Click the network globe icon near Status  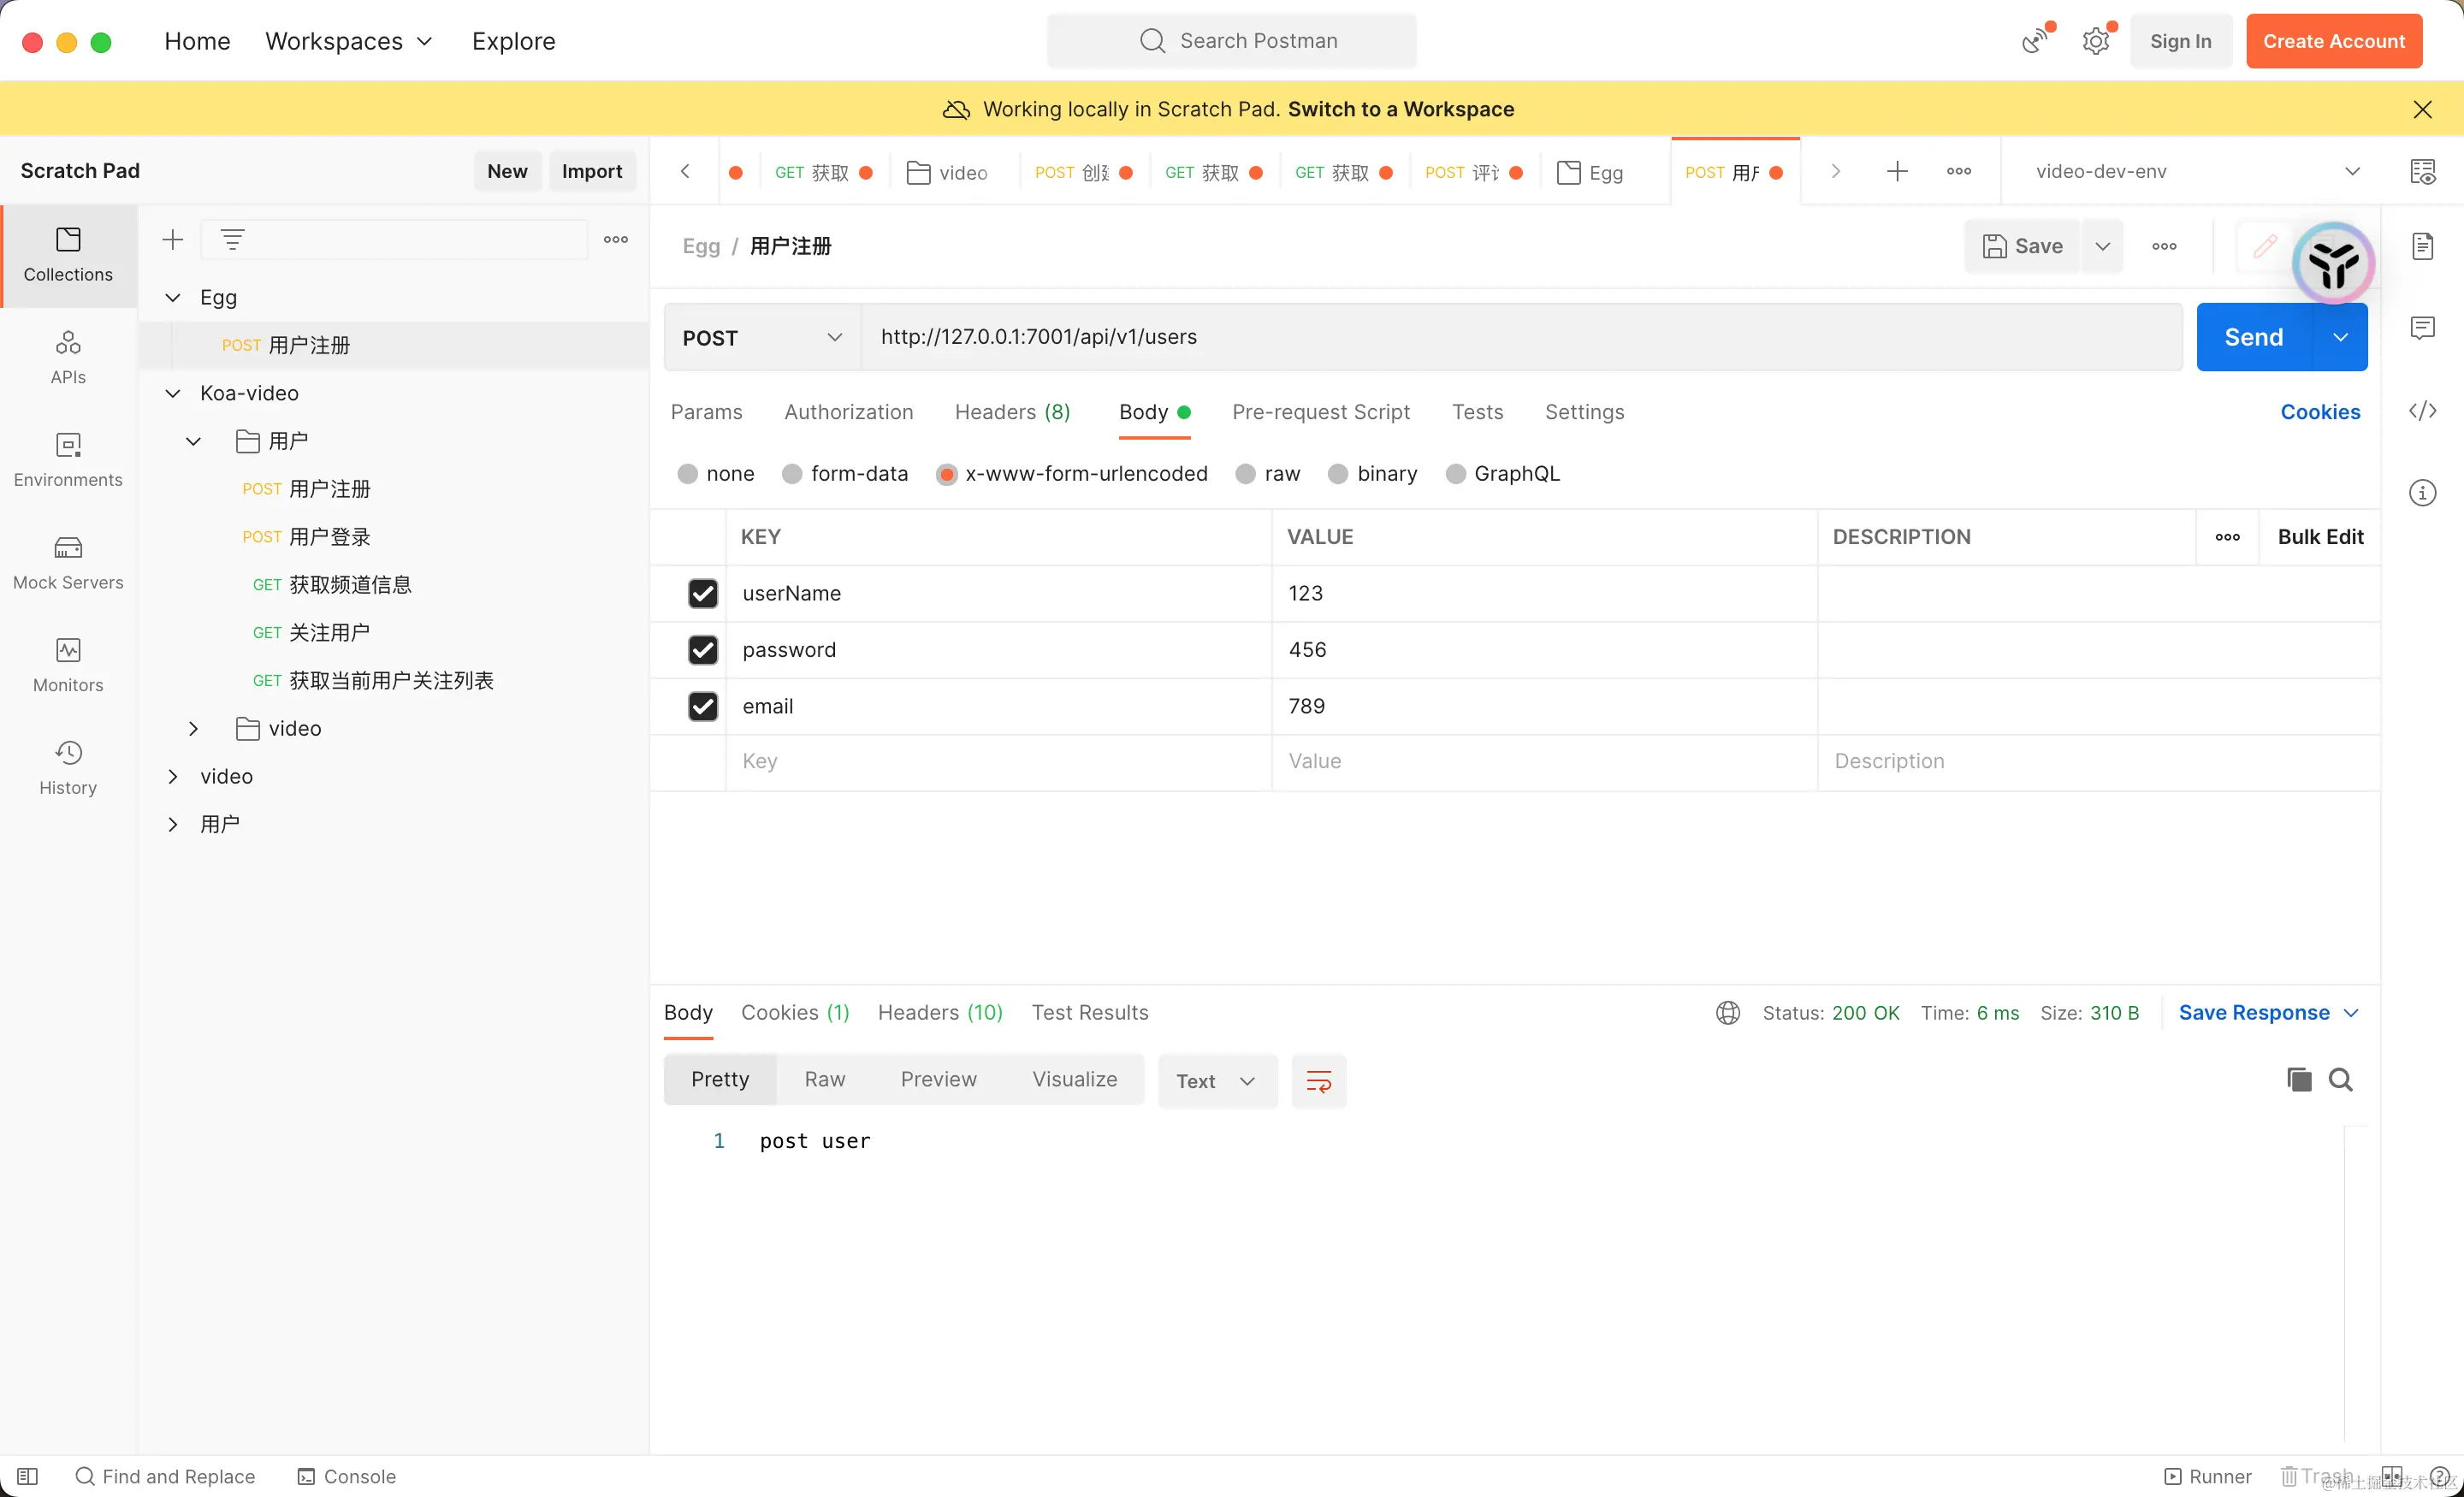point(1728,1013)
